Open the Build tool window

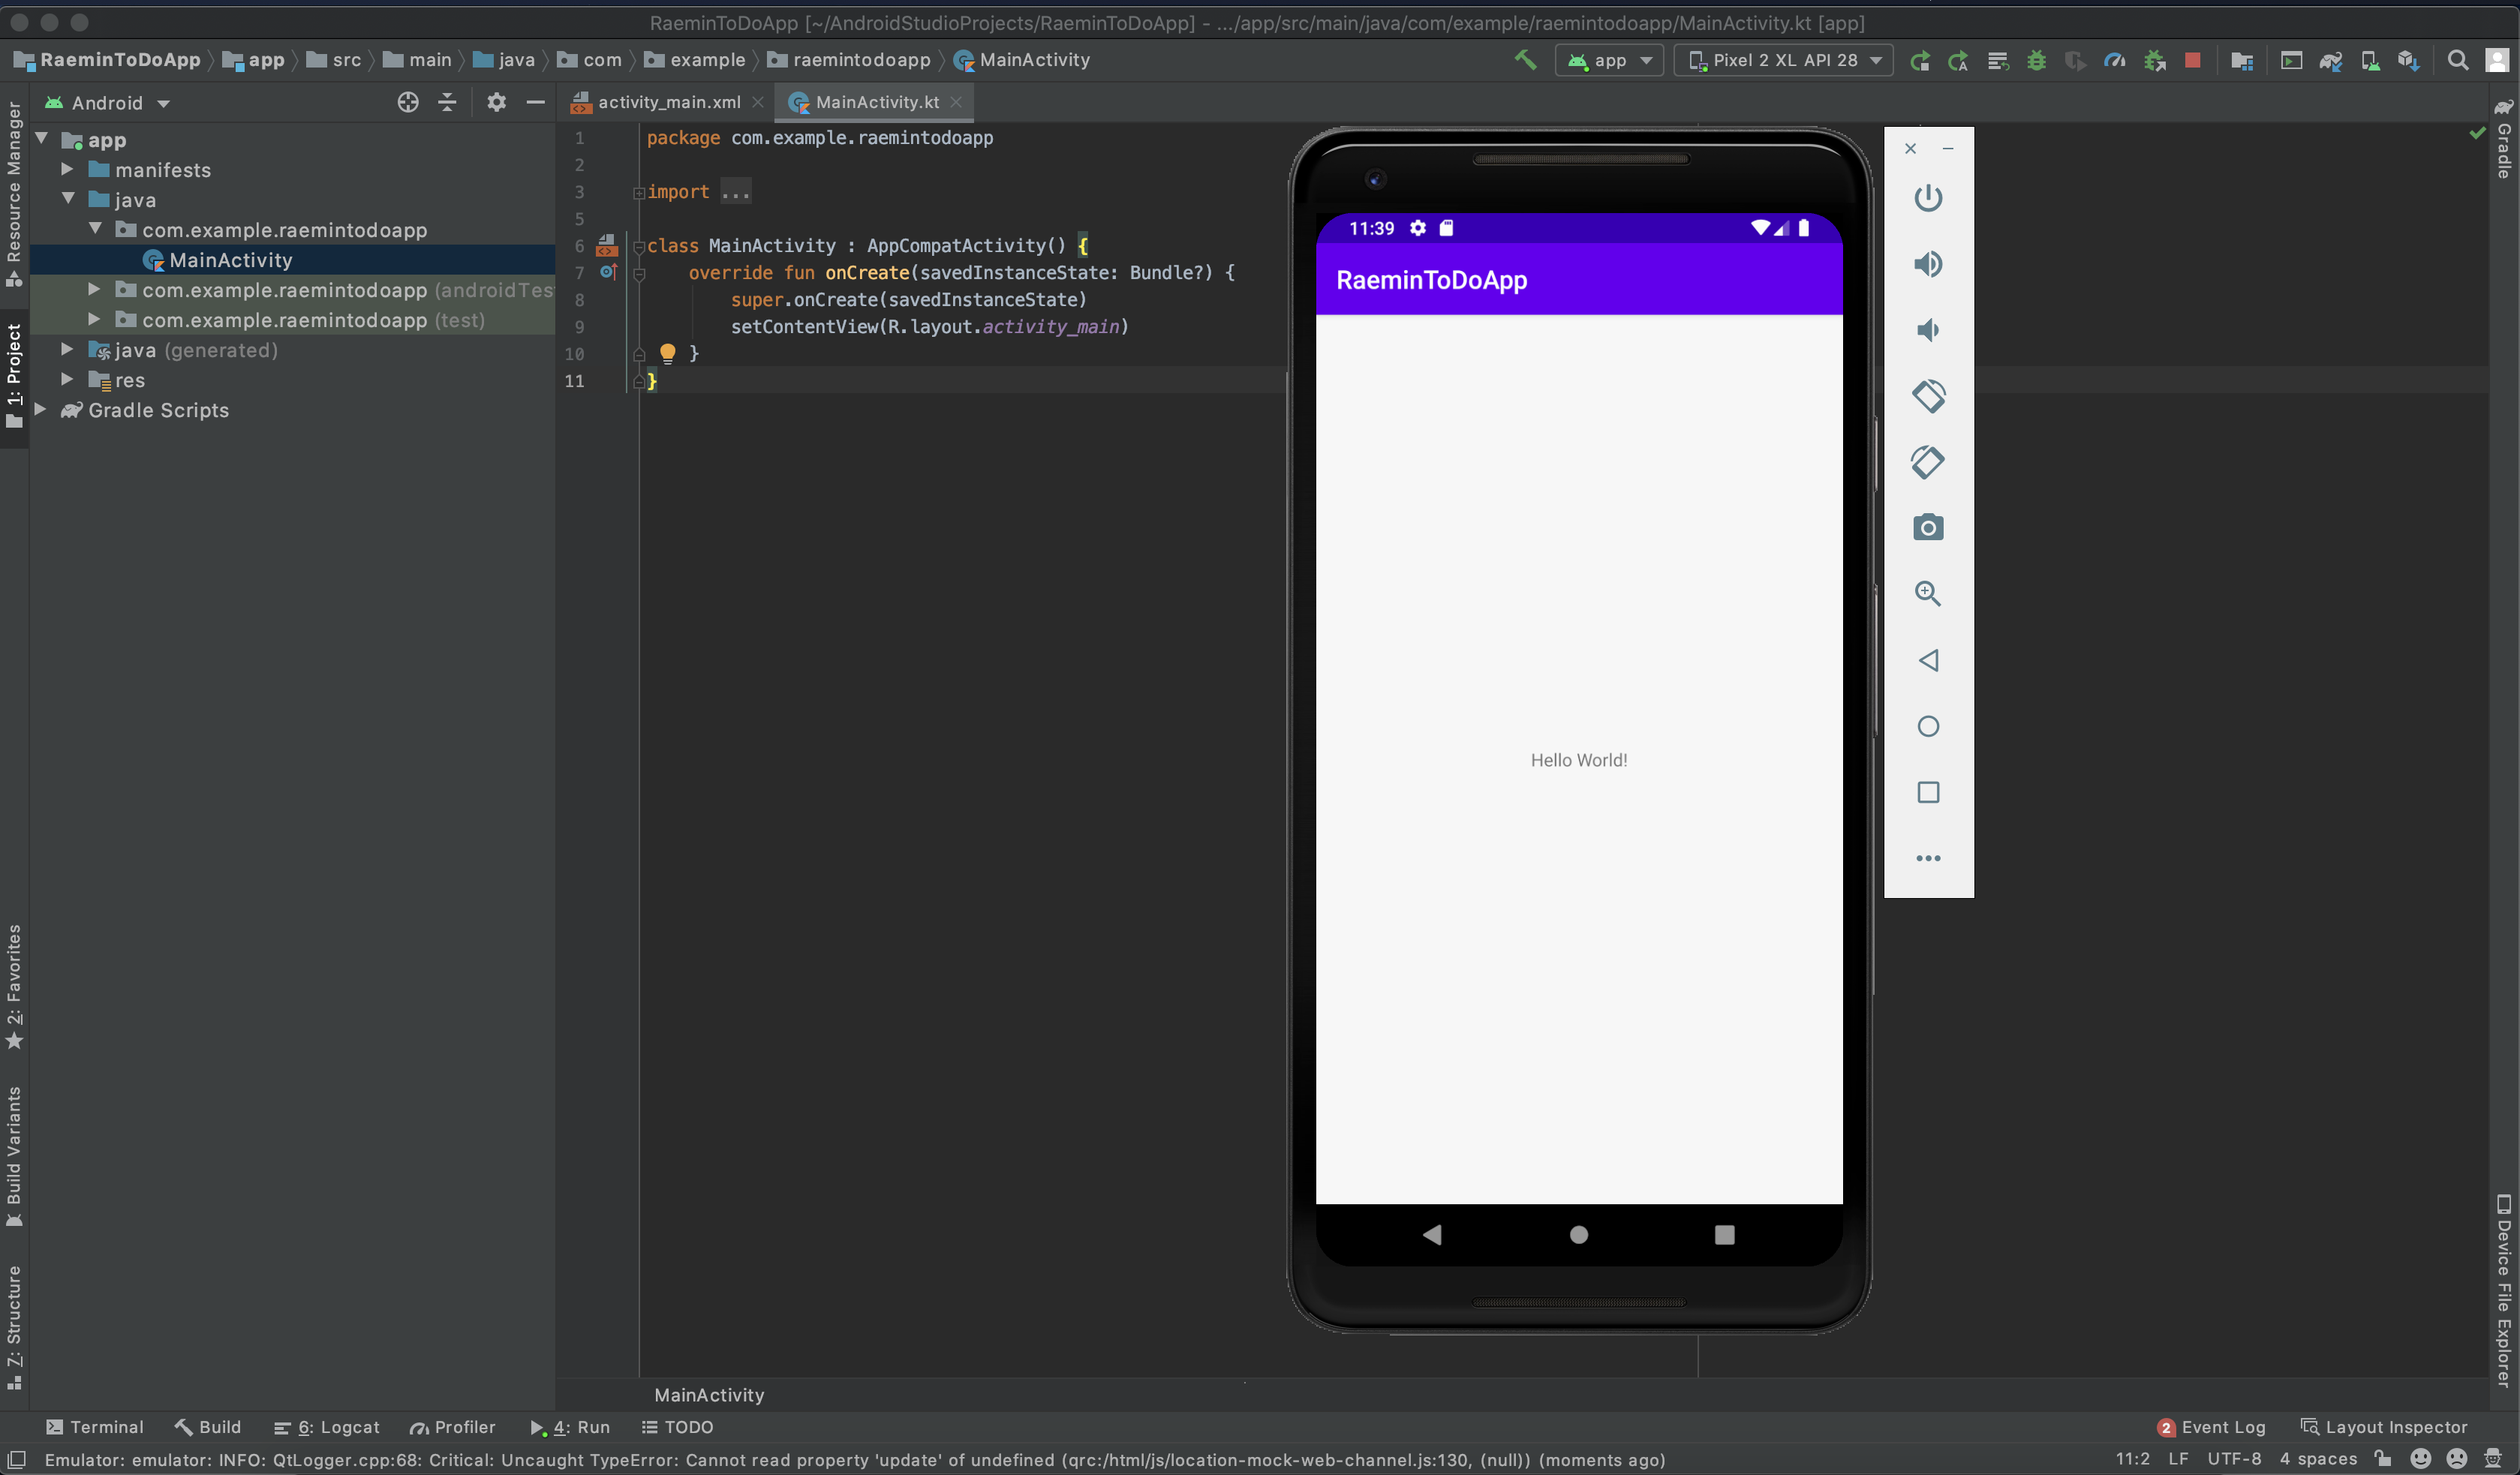click(x=208, y=1427)
